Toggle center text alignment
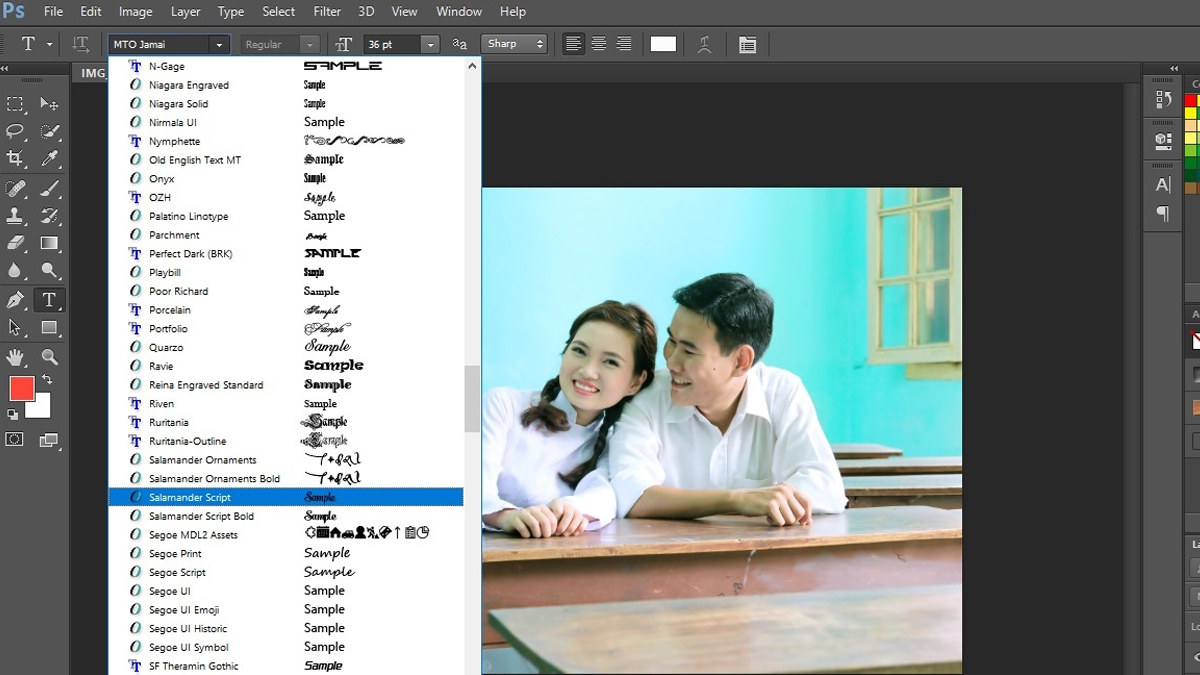 point(597,43)
